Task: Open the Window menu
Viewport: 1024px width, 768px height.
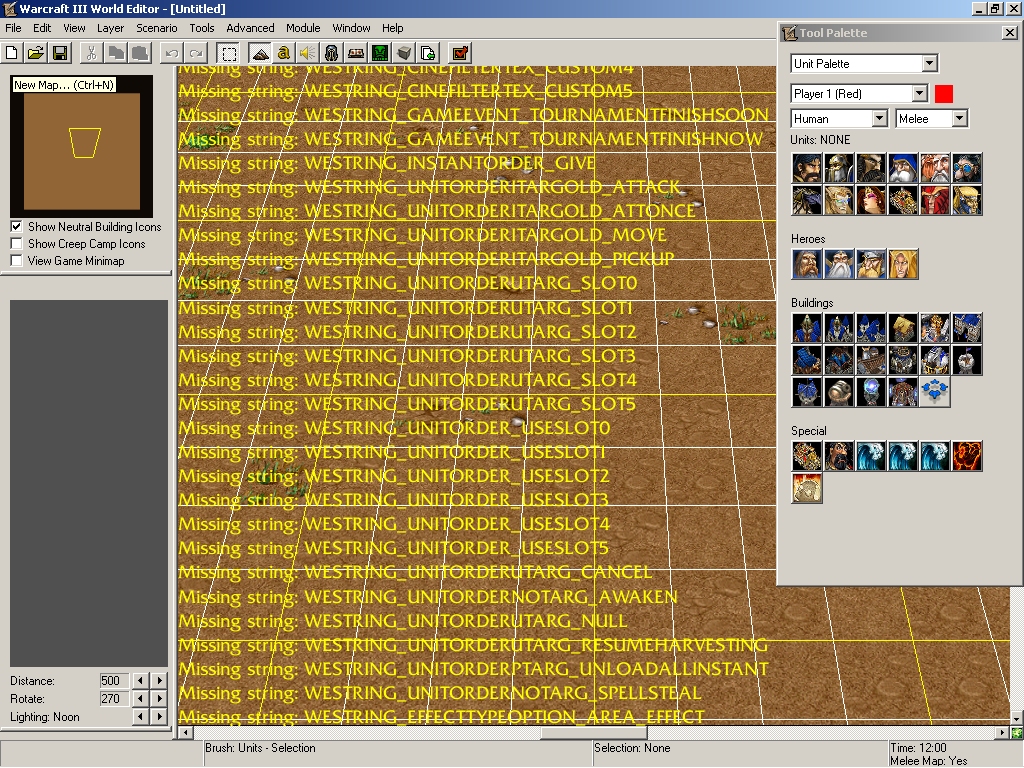Action: tap(351, 28)
